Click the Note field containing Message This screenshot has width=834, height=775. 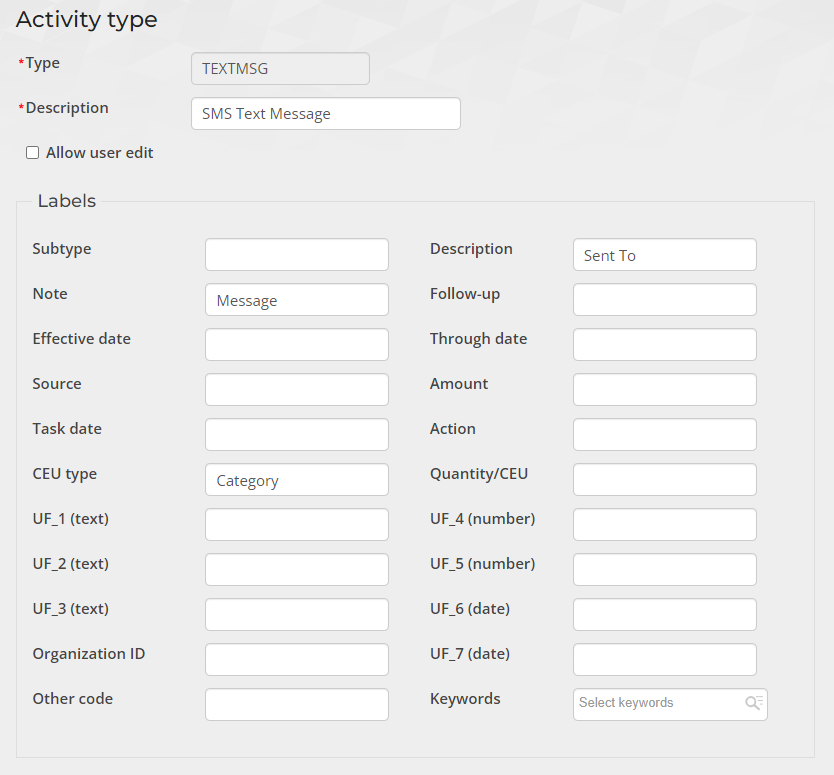[296, 300]
